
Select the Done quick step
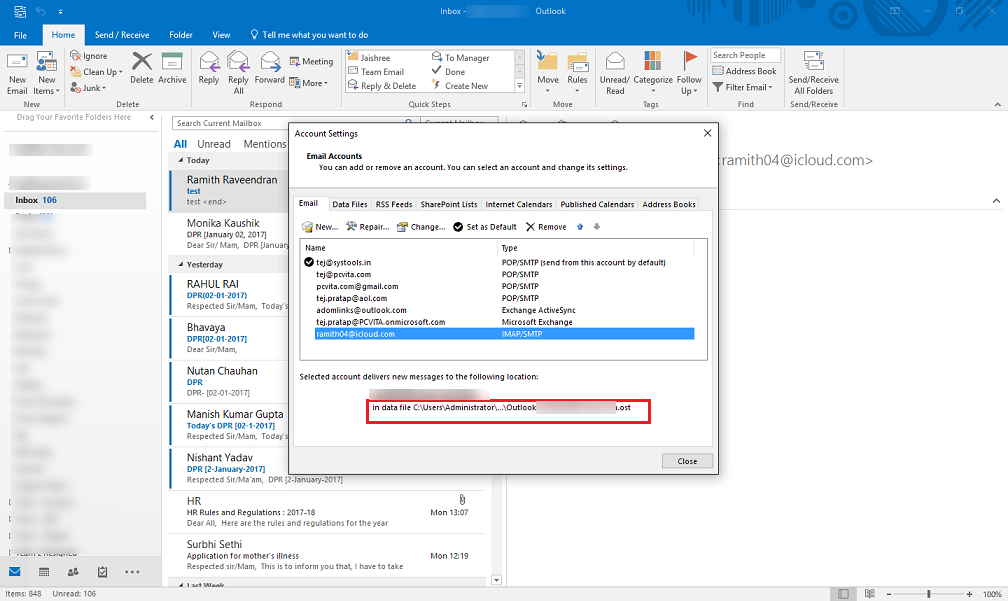tap(448, 72)
